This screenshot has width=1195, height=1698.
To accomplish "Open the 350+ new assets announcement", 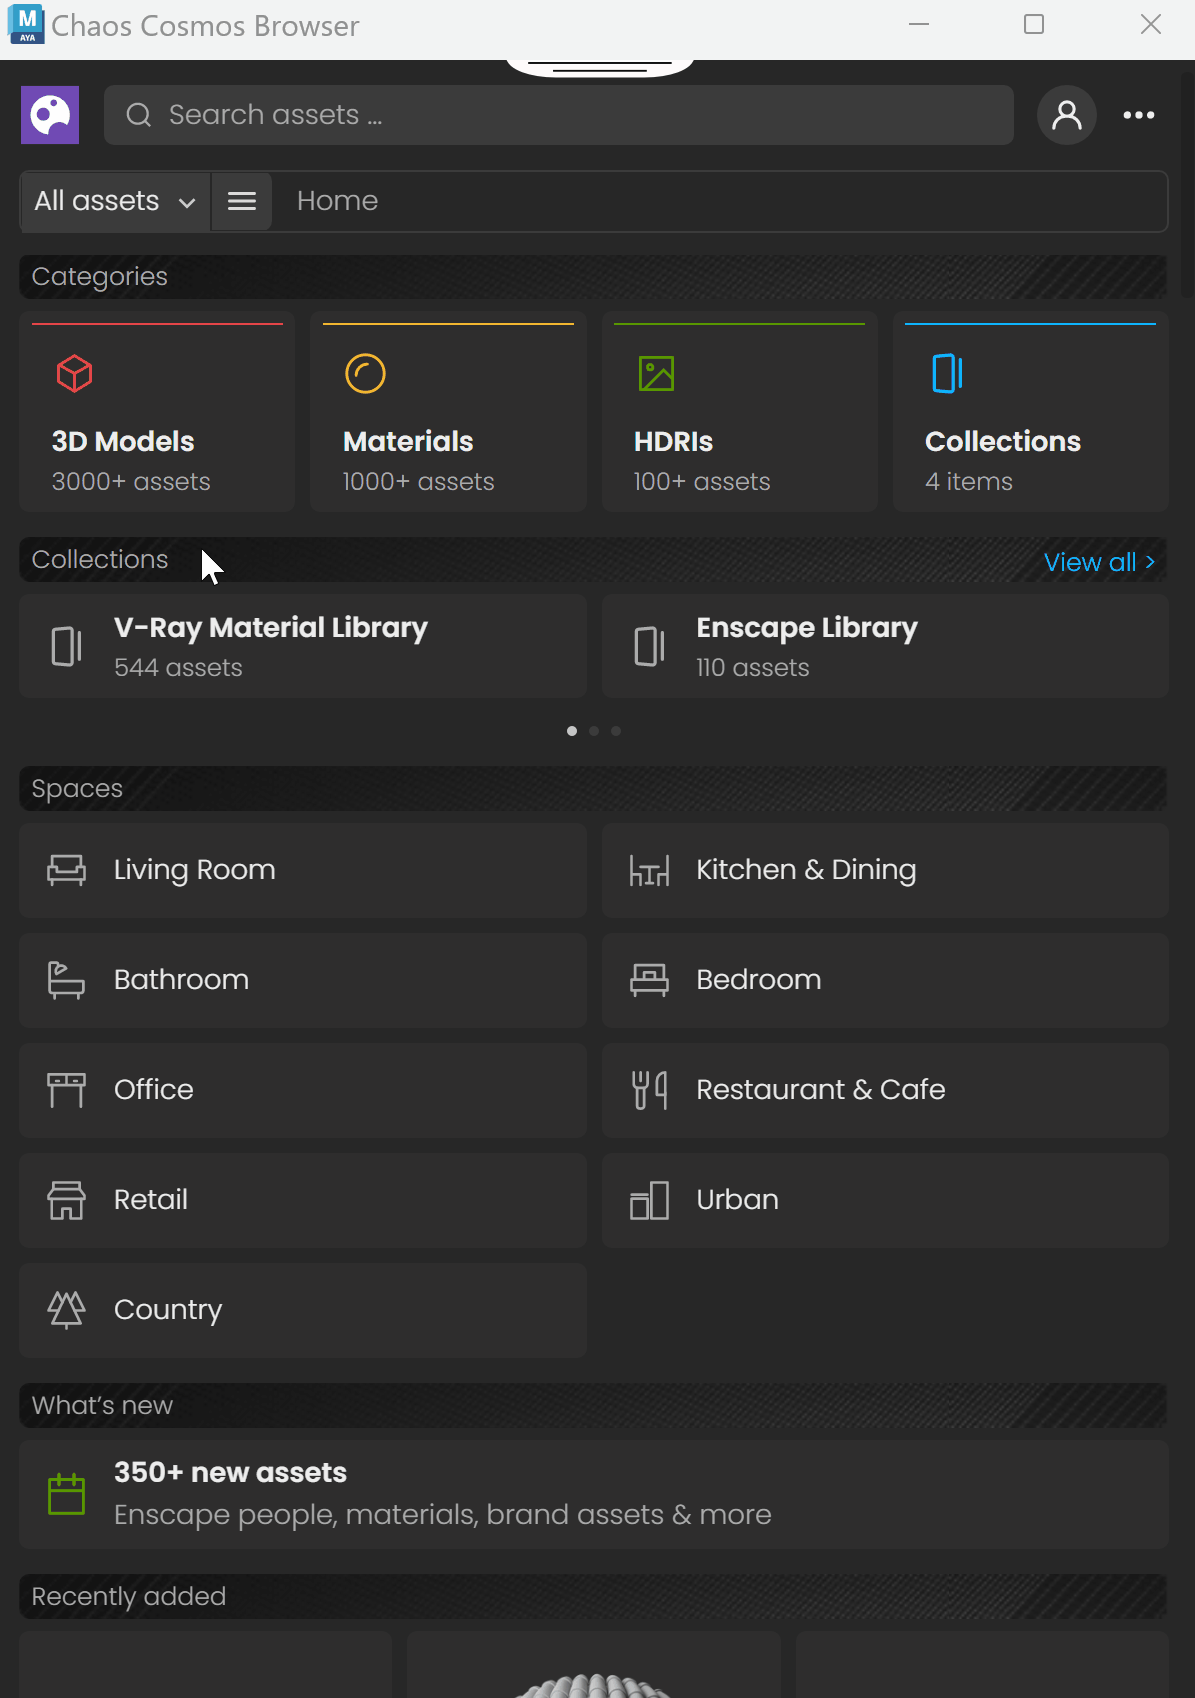I will [594, 1494].
